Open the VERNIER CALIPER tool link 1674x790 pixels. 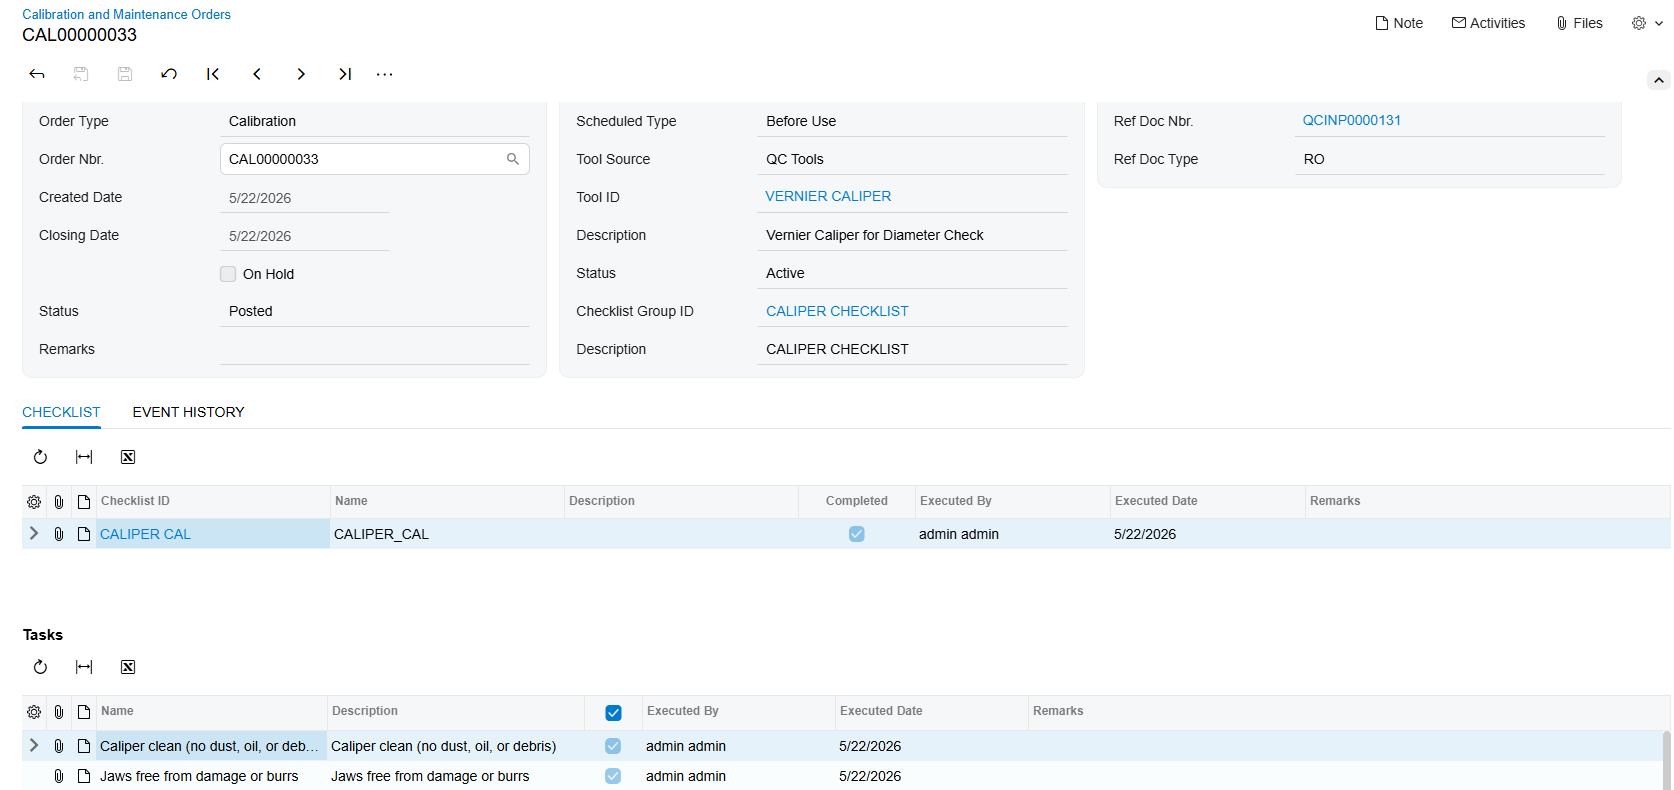828,196
